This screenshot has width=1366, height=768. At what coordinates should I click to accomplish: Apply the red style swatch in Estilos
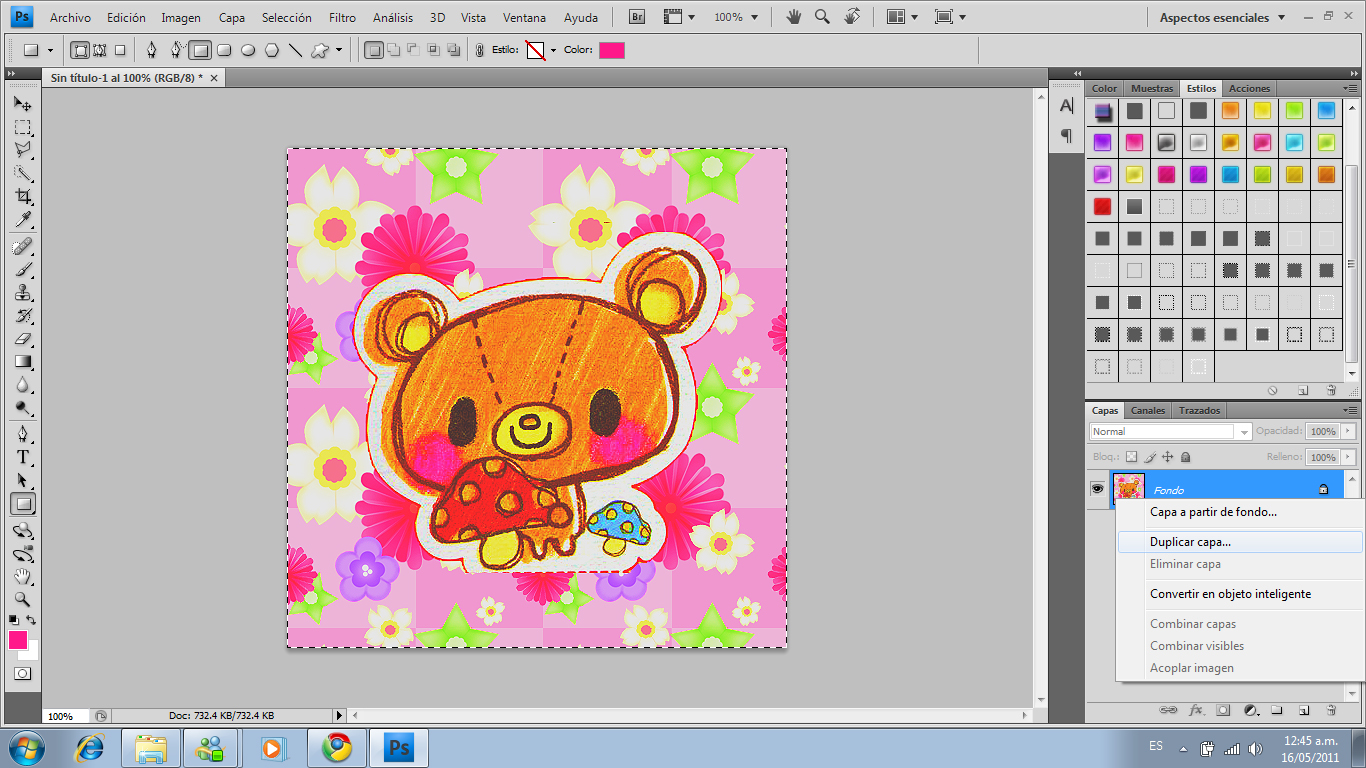point(1102,207)
